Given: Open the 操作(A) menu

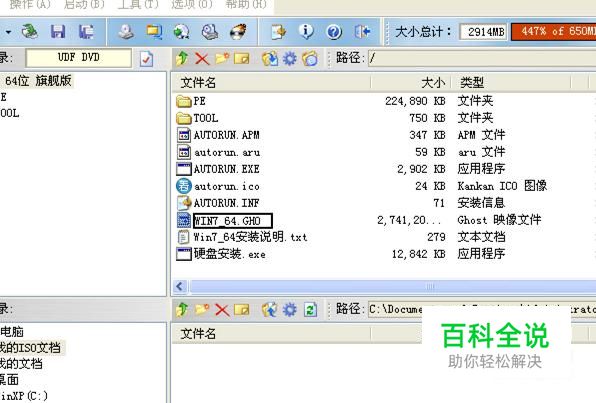Looking at the screenshot, I should [x=30, y=5].
